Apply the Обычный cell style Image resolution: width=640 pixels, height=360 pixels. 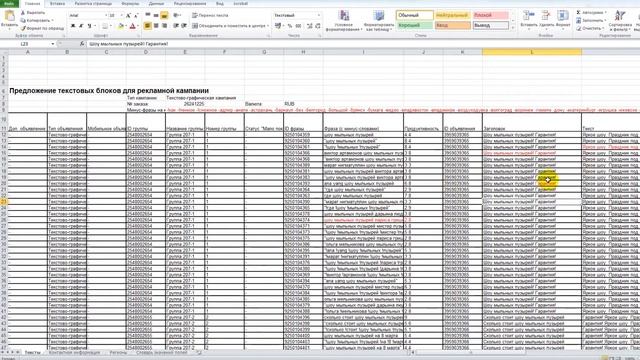[414, 15]
